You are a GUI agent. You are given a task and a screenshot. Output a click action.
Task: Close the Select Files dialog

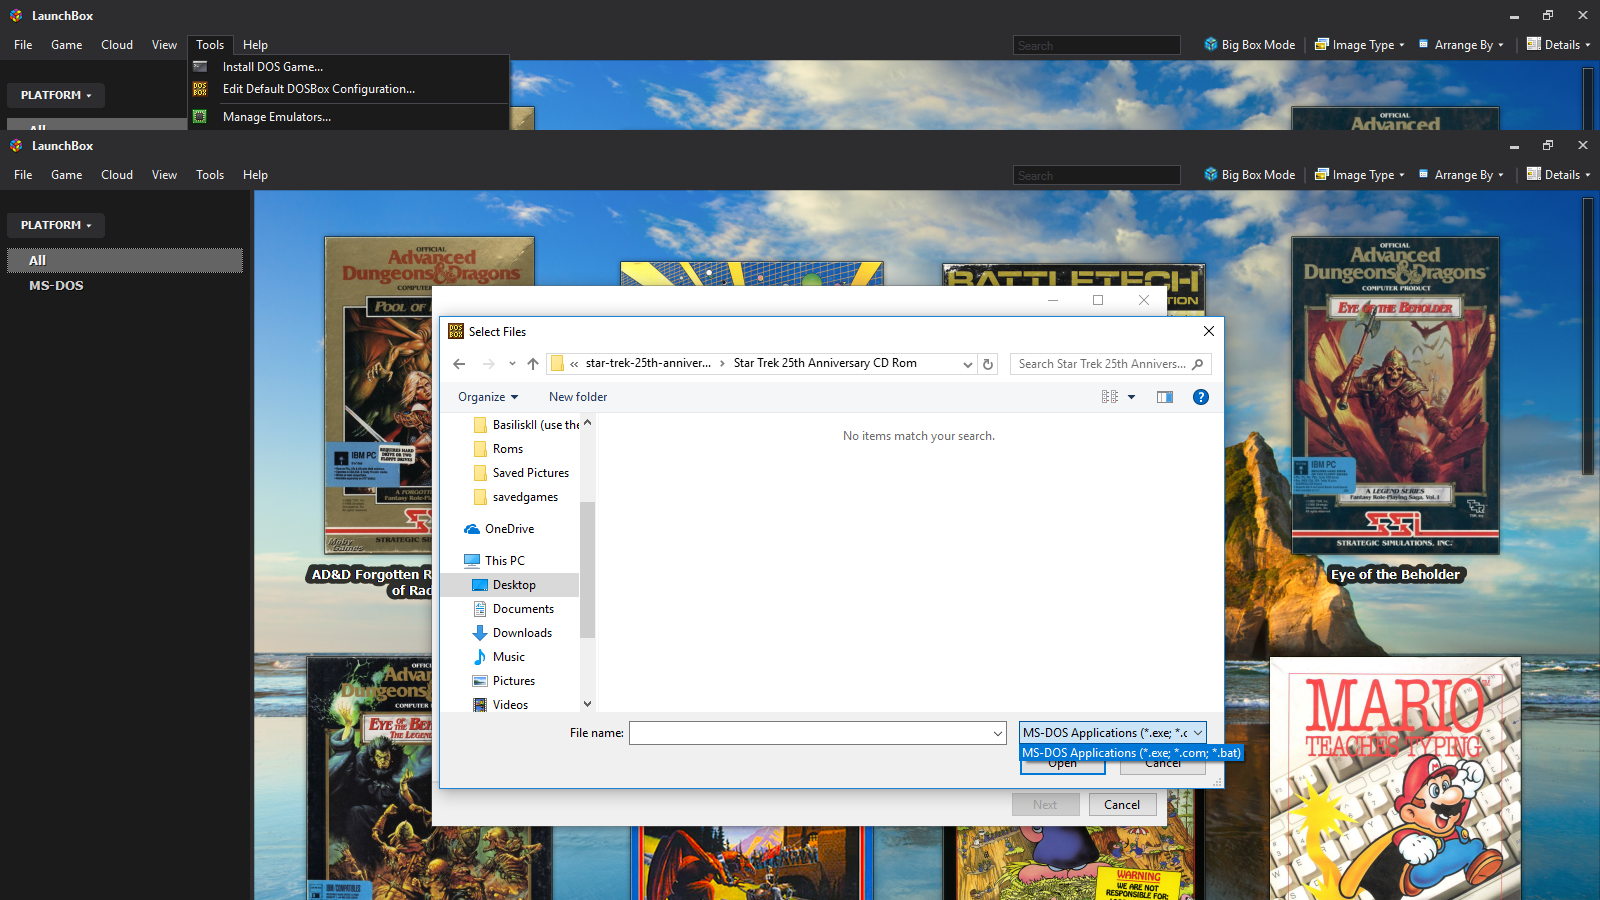1209,331
